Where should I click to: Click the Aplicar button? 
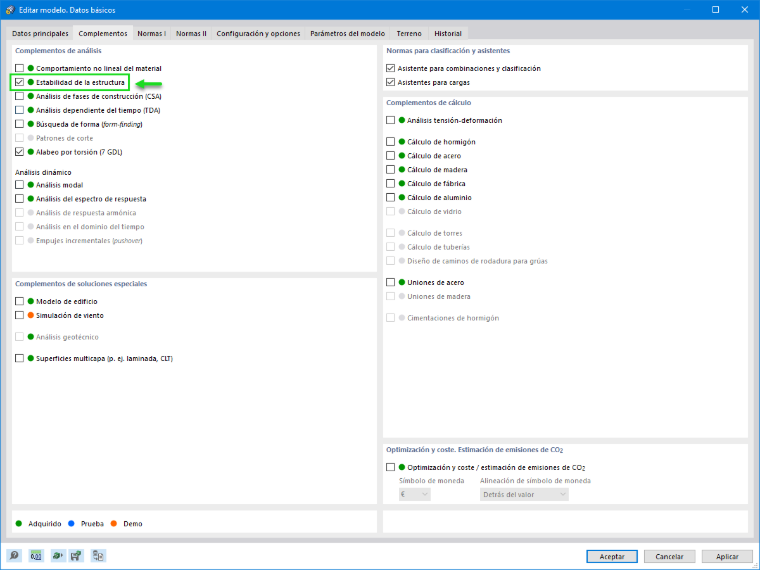tap(727, 556)
